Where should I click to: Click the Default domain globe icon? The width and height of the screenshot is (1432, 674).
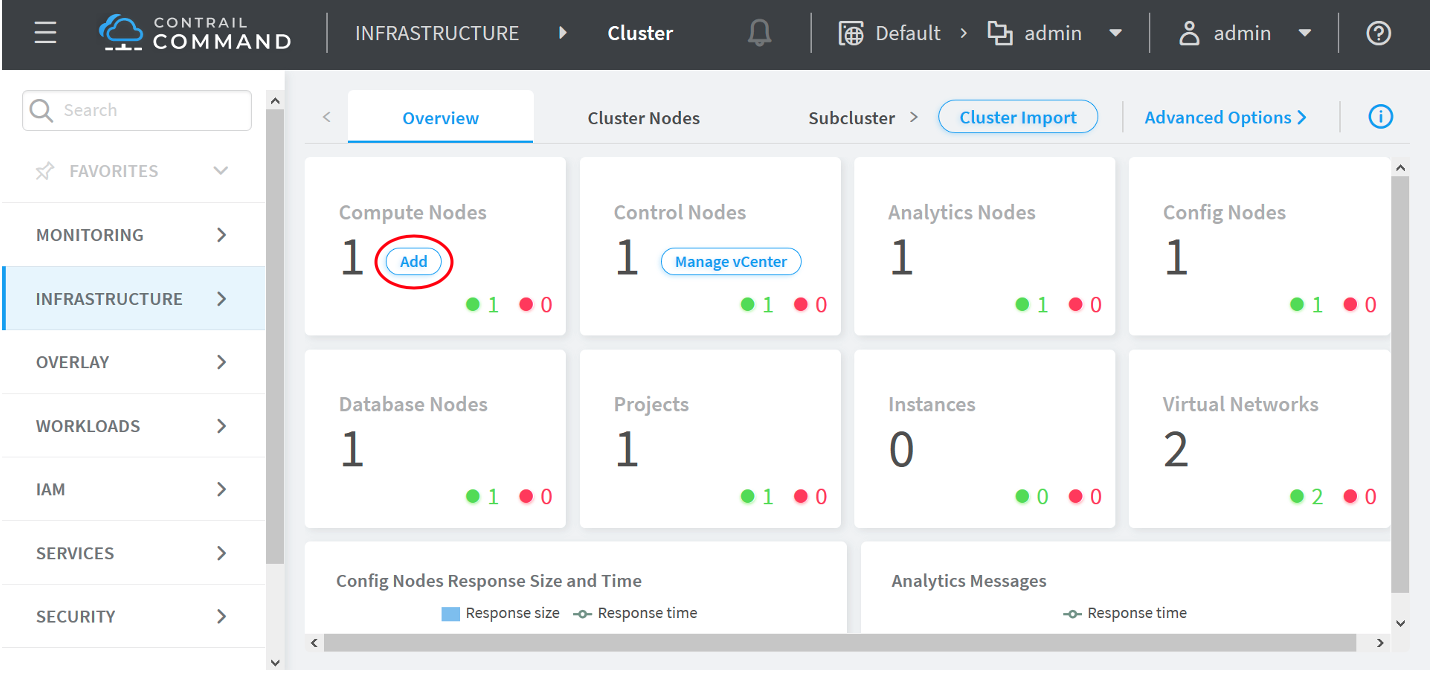point(851,33)
